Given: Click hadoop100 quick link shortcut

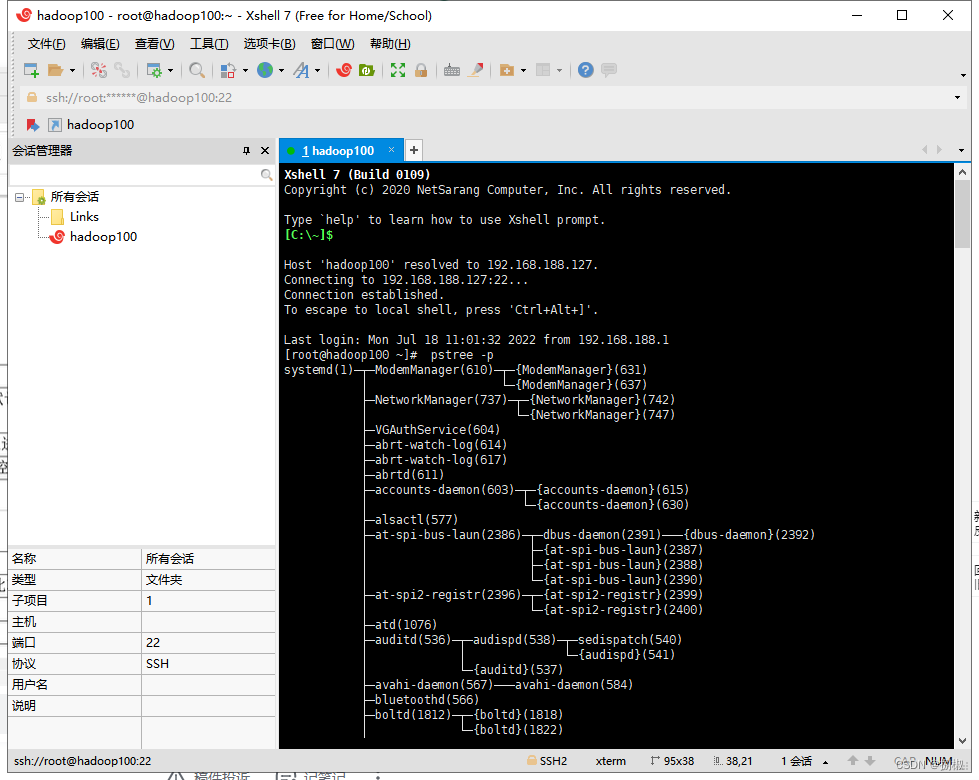Looking at the screenshot, I should (x=92, y=125).
